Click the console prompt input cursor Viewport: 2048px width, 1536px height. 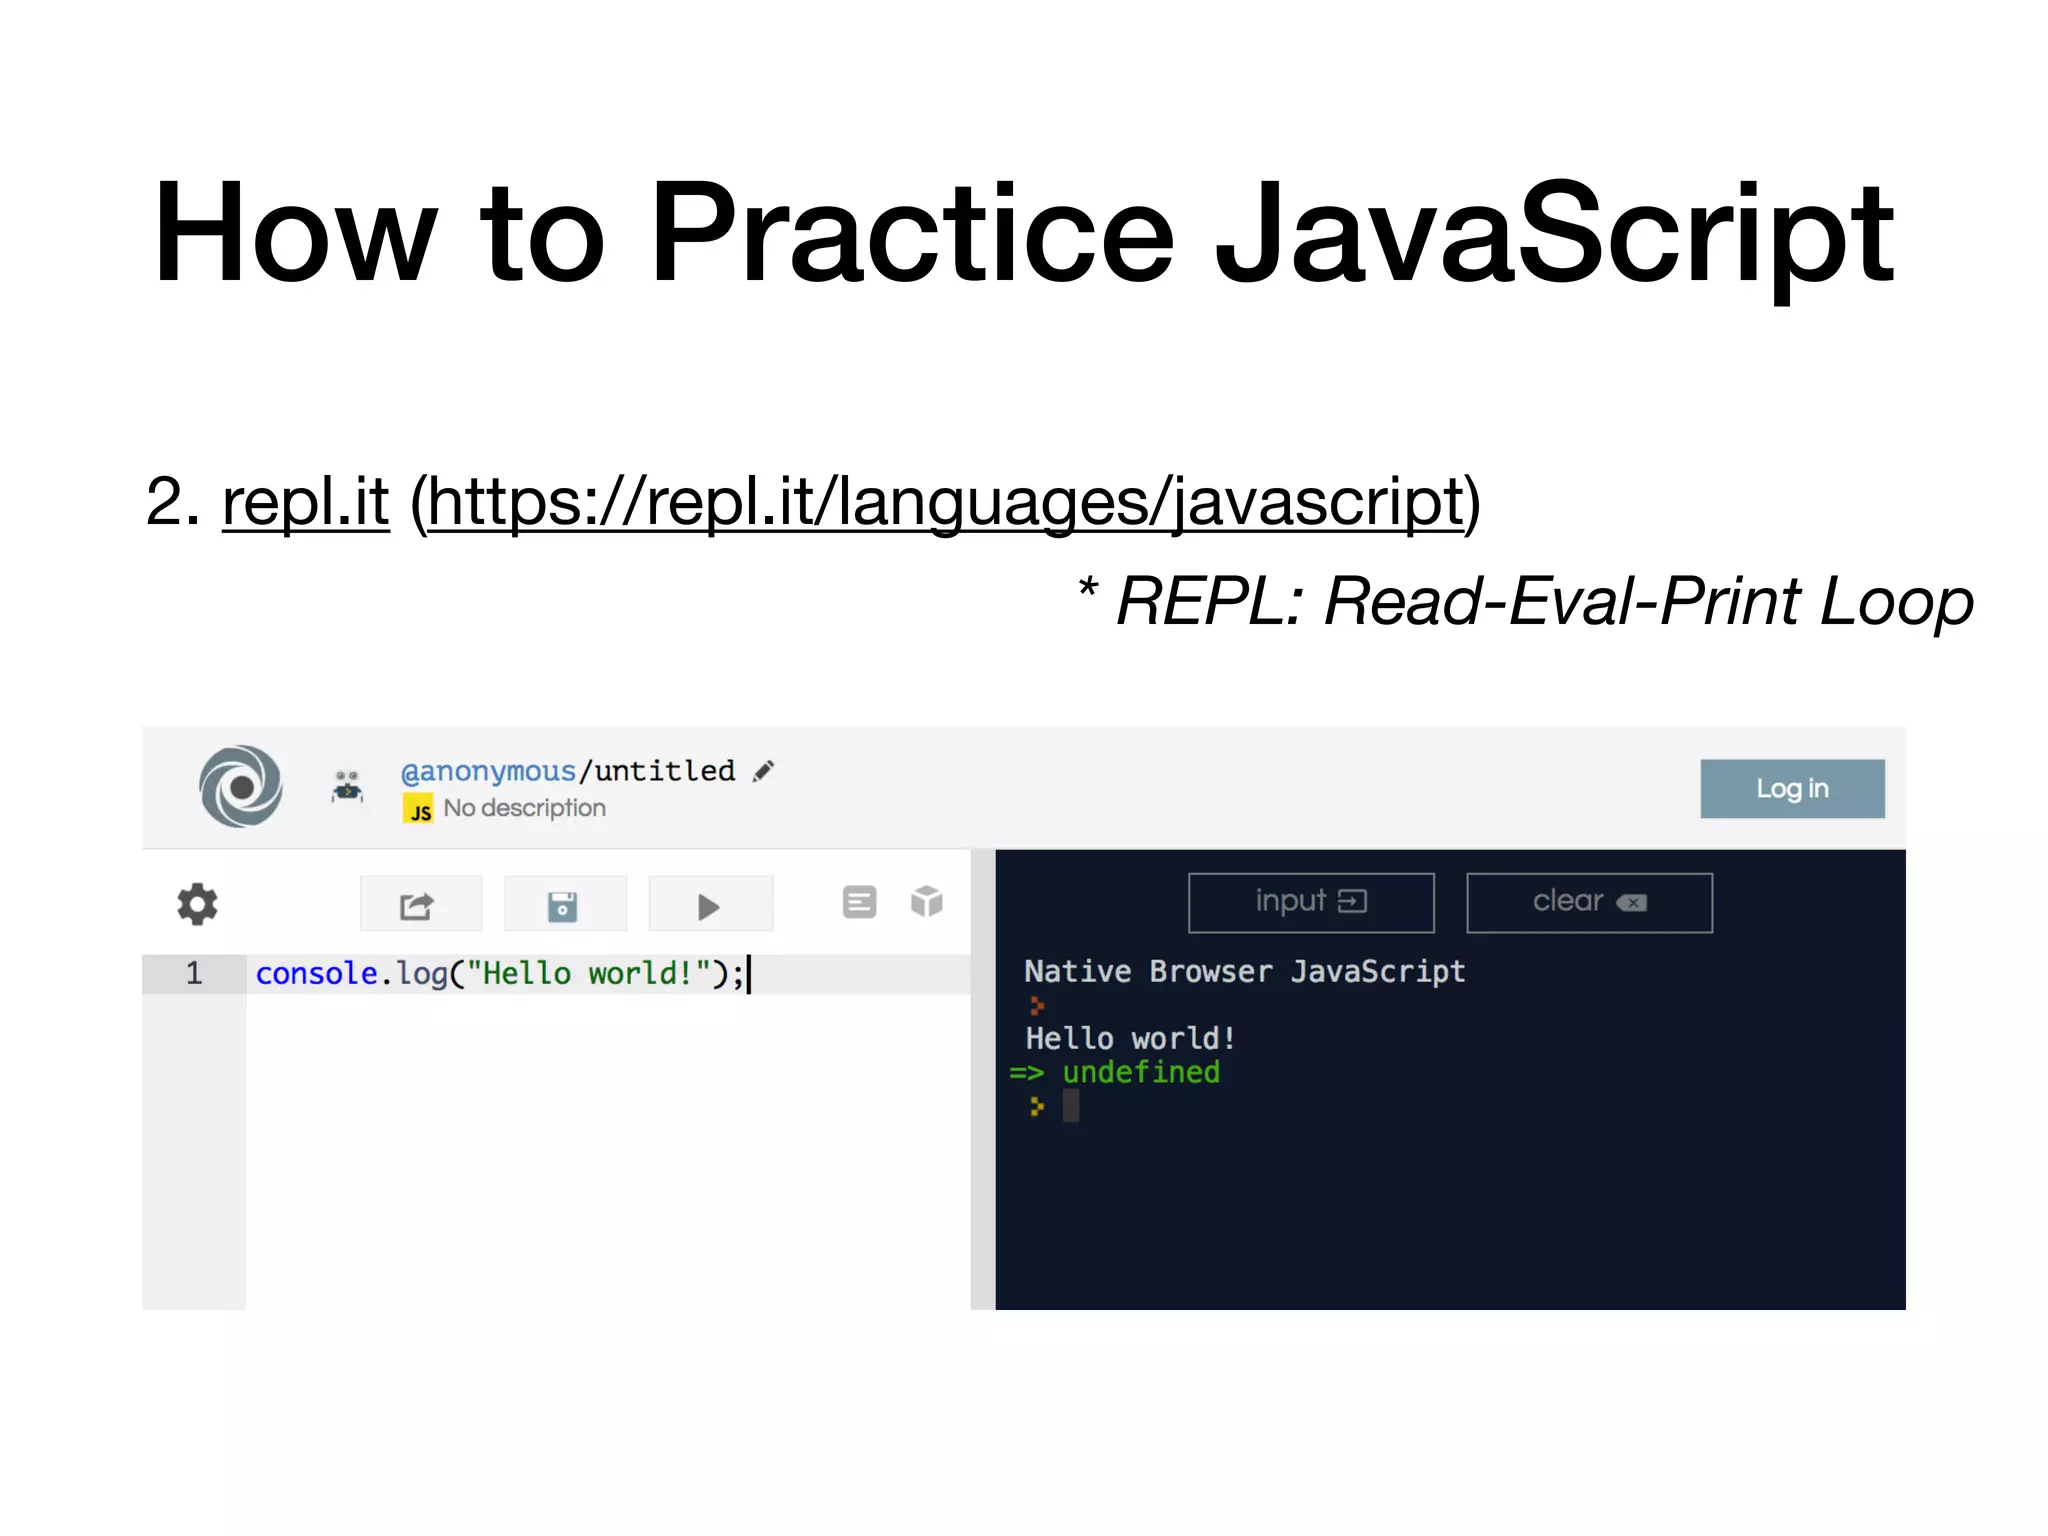click(x=1070, y=1106)
